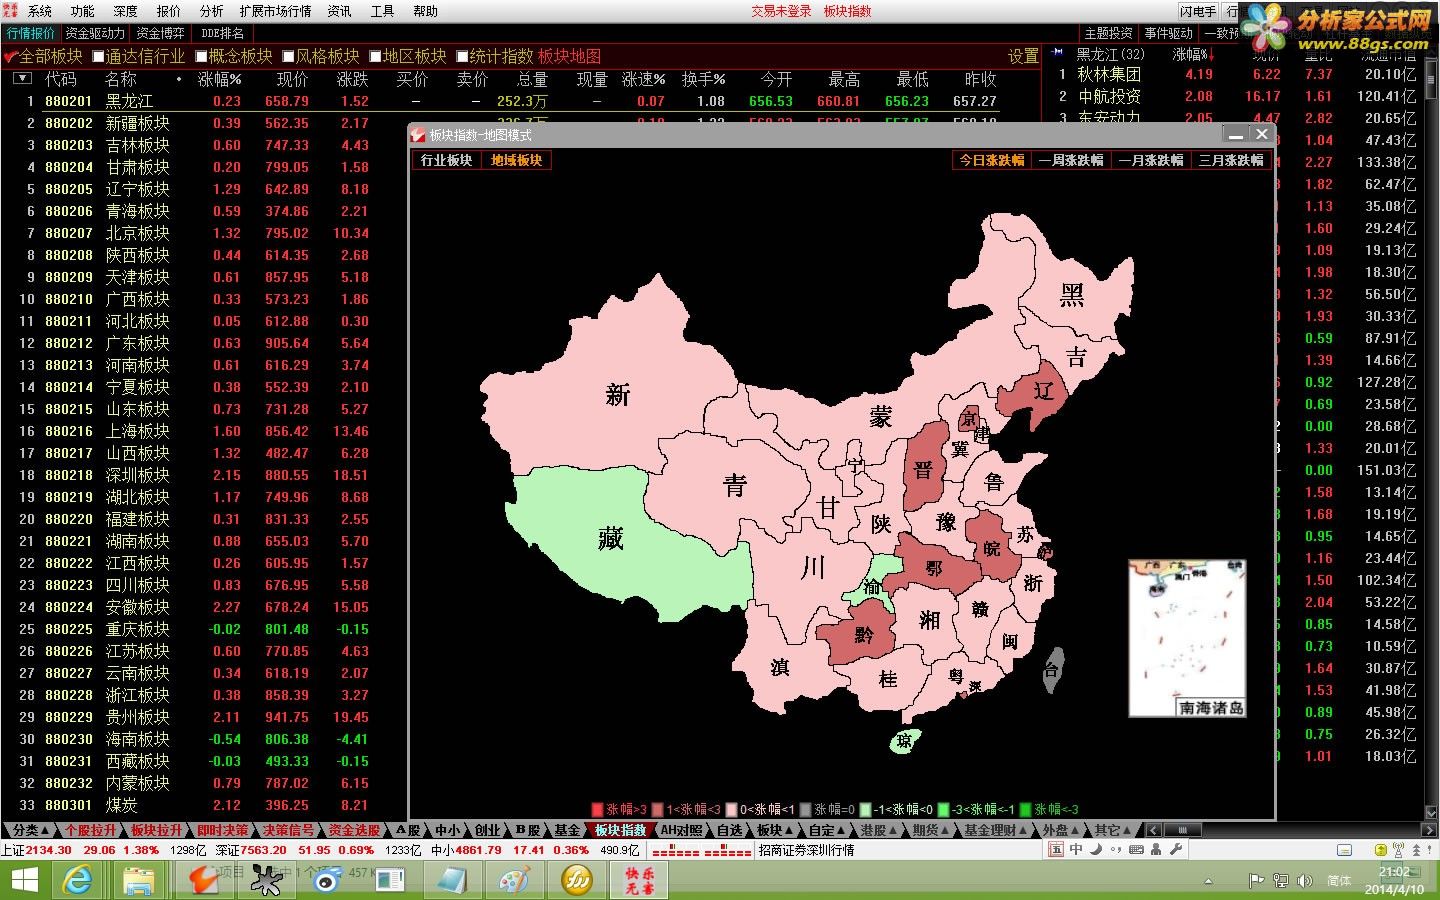Click the volume icon in system tray

click(x=1305, y=881)
